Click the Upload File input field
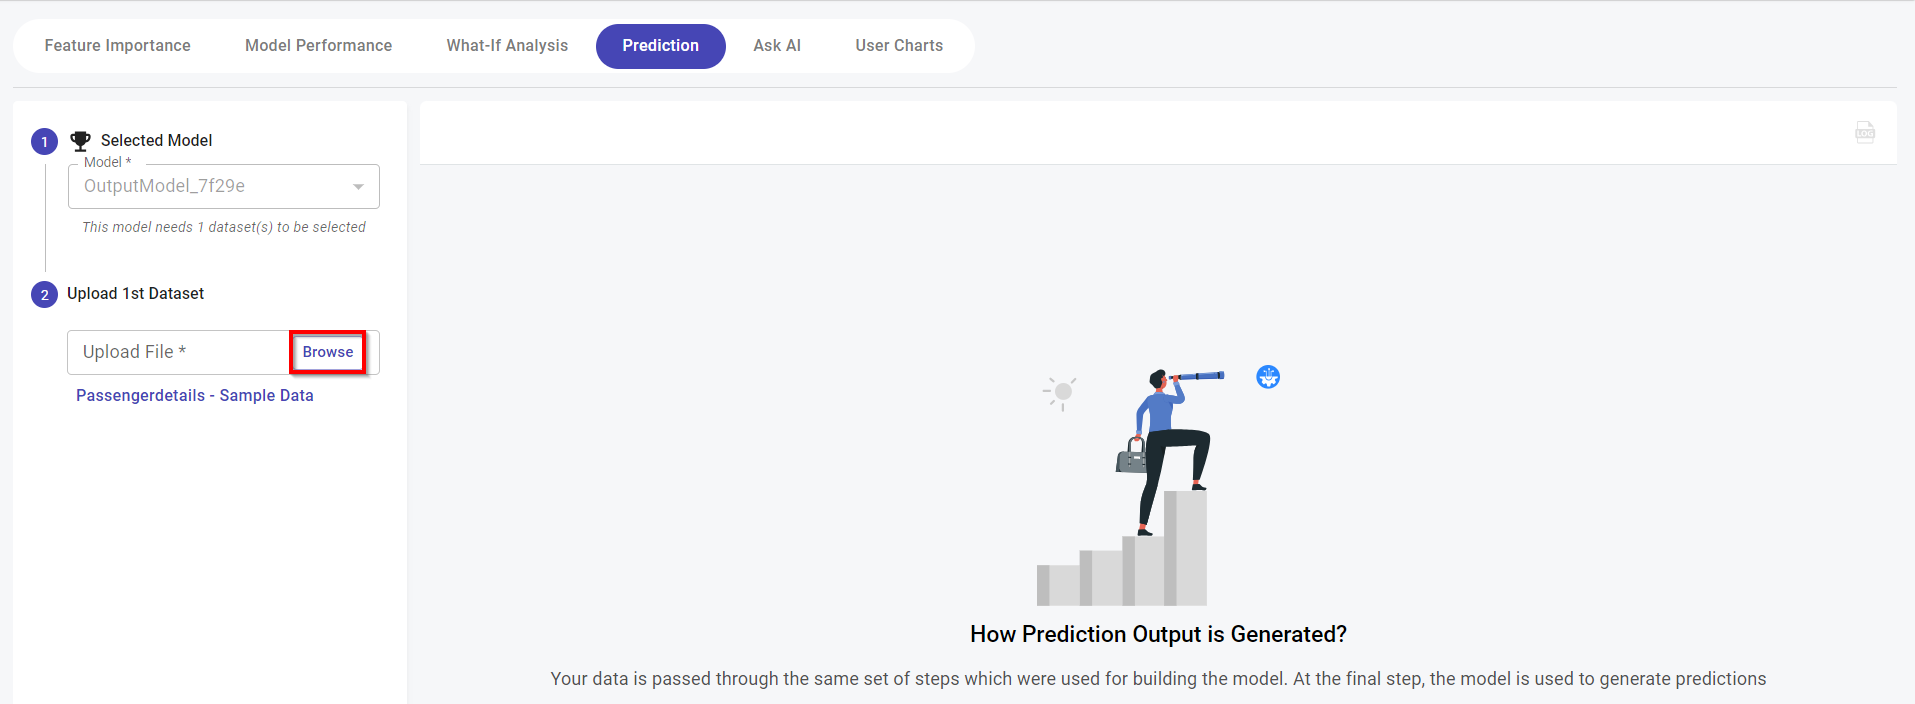This screenshot has width=1915, height=704. pyautogui.click(x=178, y=352)
